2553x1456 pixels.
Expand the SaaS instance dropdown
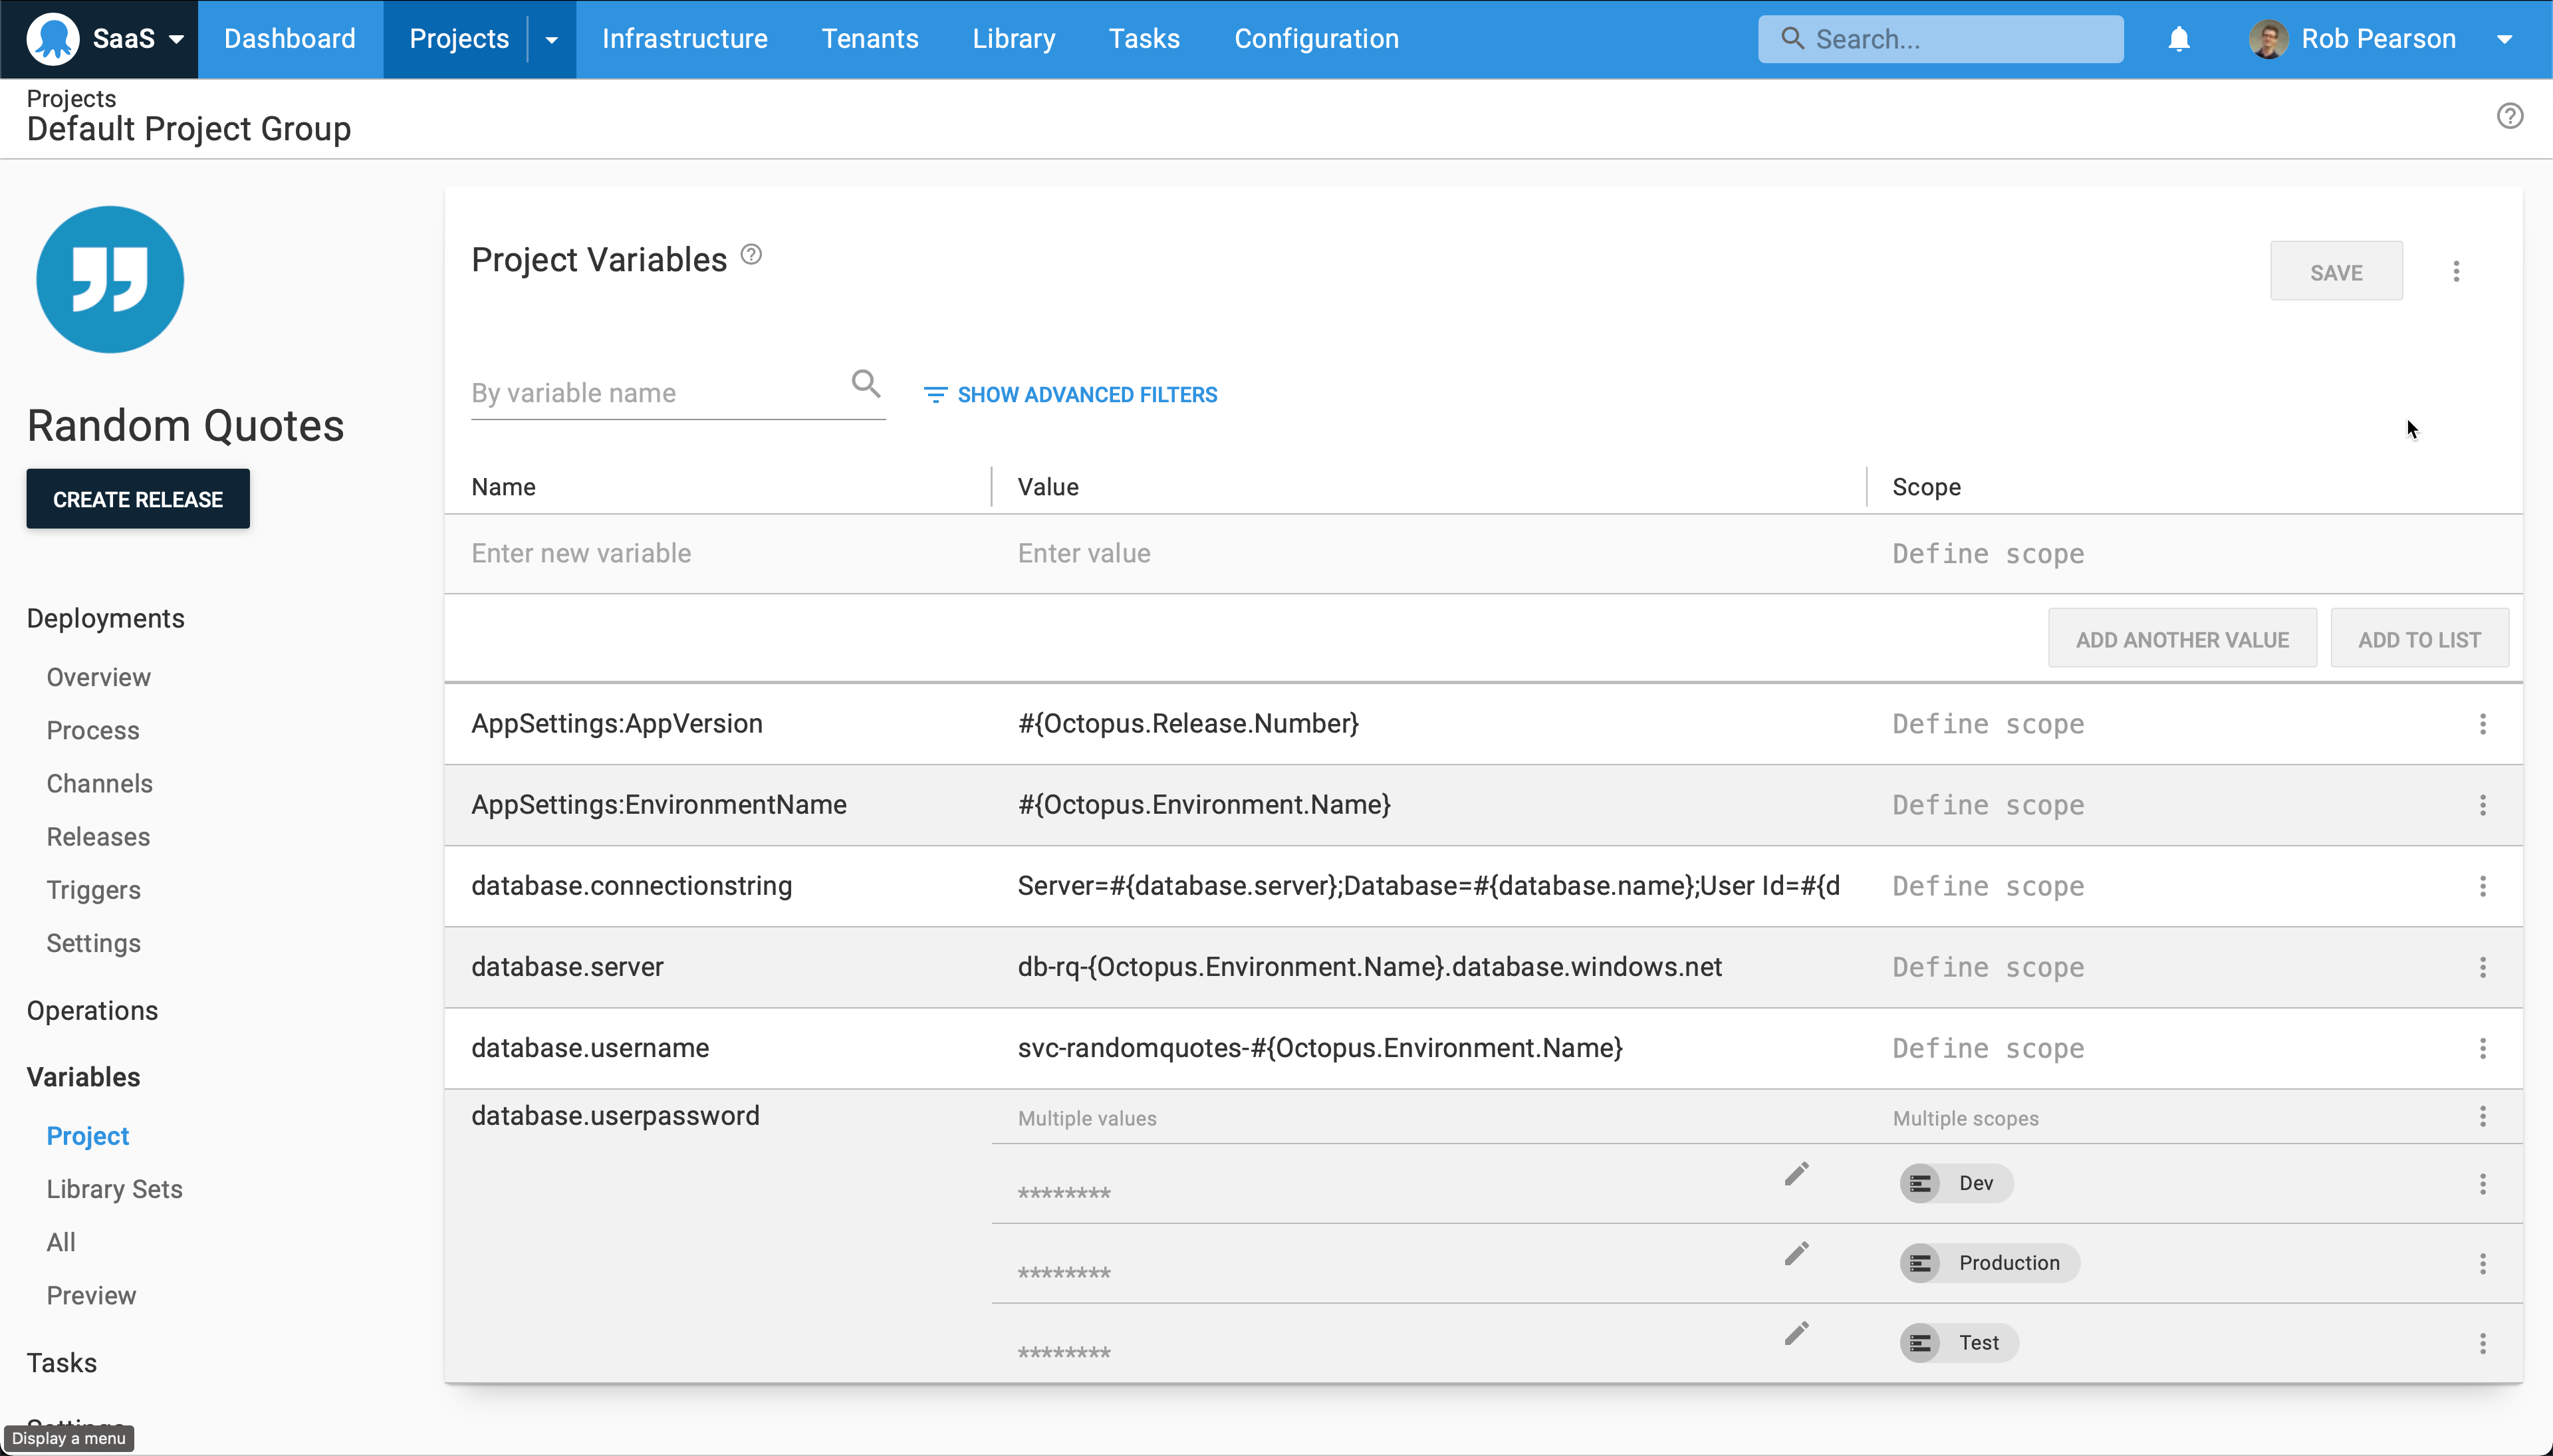click(x=178, y=38)
